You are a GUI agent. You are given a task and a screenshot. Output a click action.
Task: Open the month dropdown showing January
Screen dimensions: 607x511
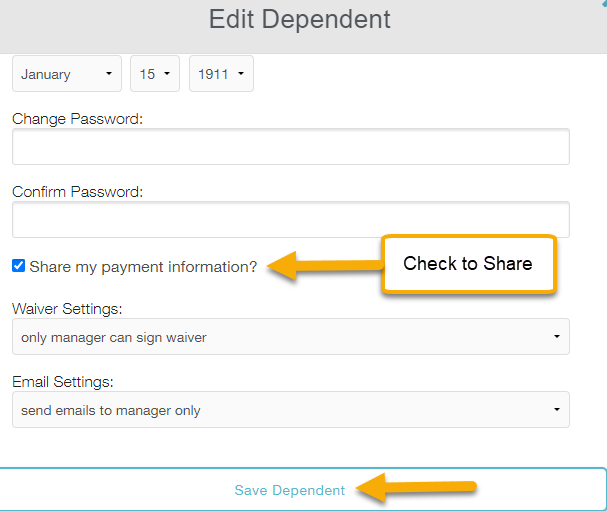click(x=66, y=74)
